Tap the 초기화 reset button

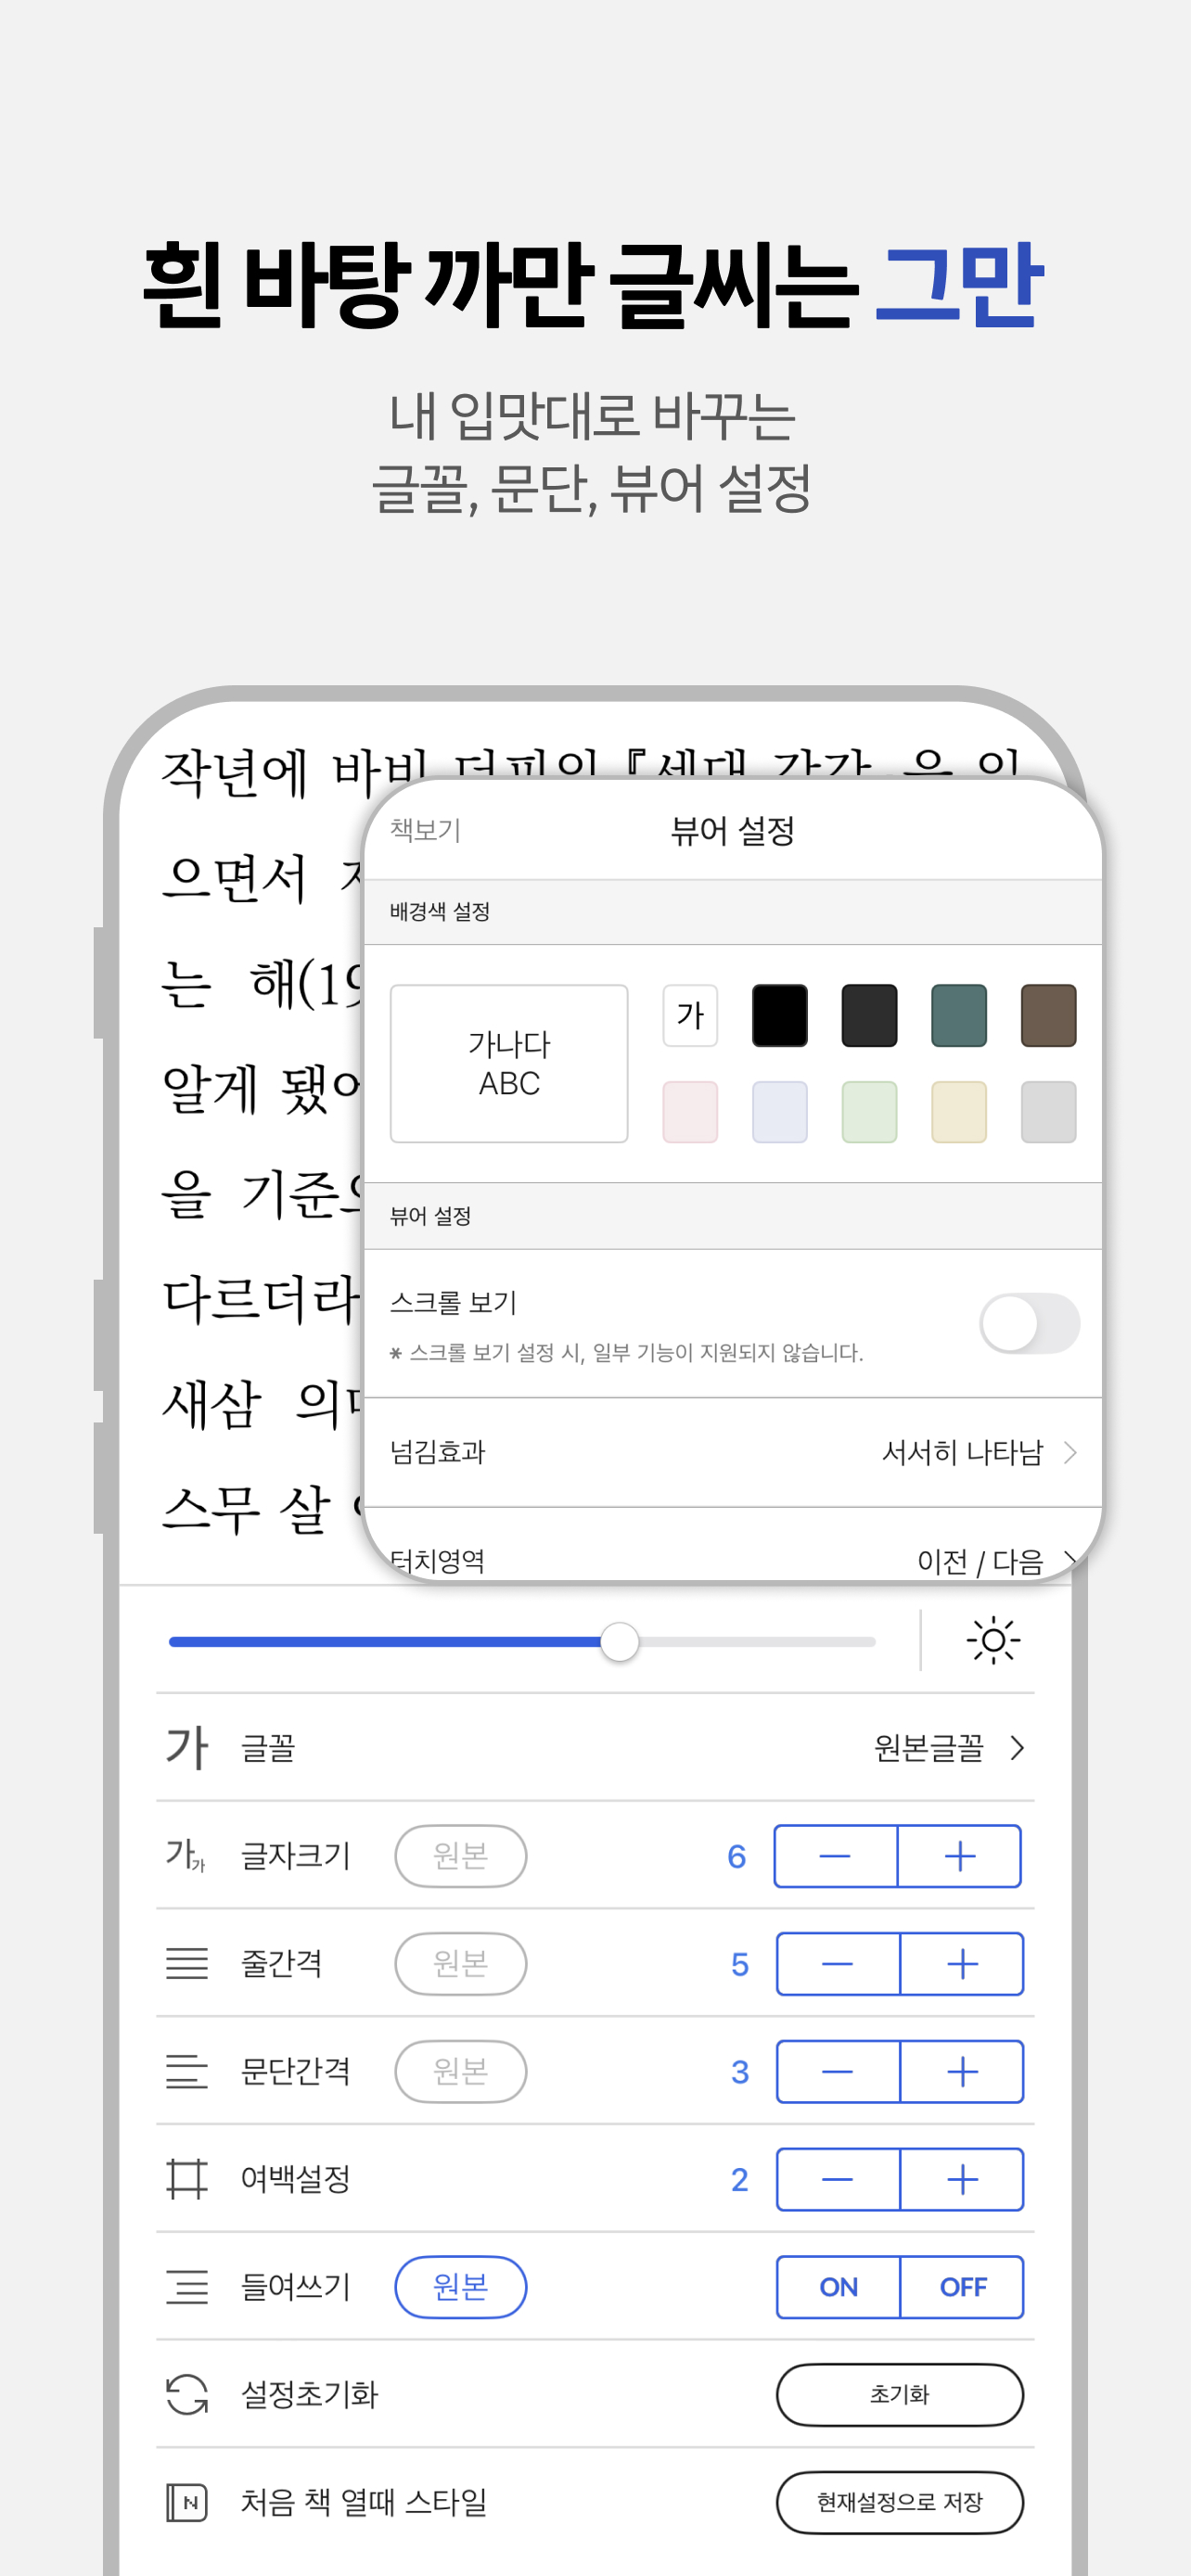[899, 2394]
